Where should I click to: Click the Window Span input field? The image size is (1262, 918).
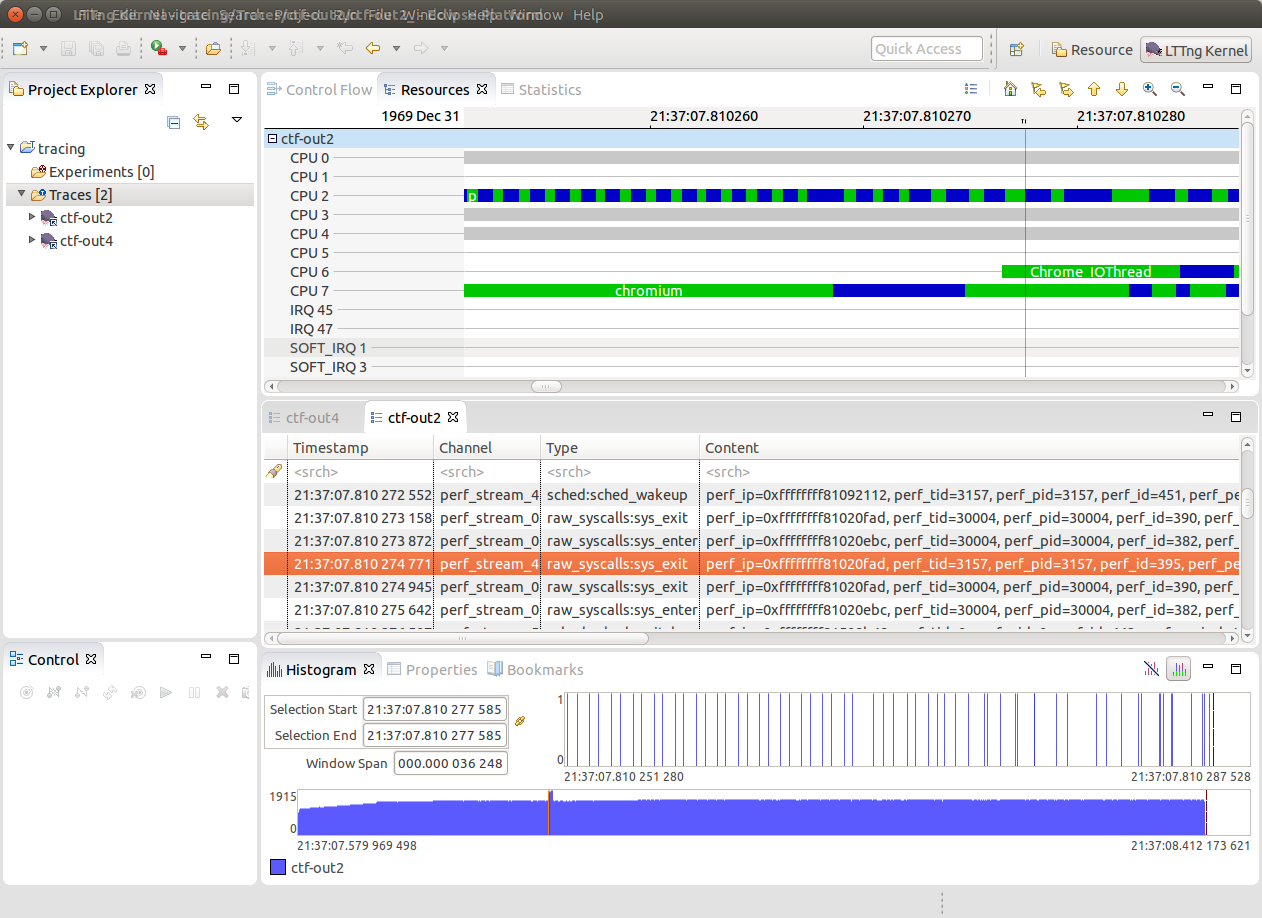pos(450,763)
